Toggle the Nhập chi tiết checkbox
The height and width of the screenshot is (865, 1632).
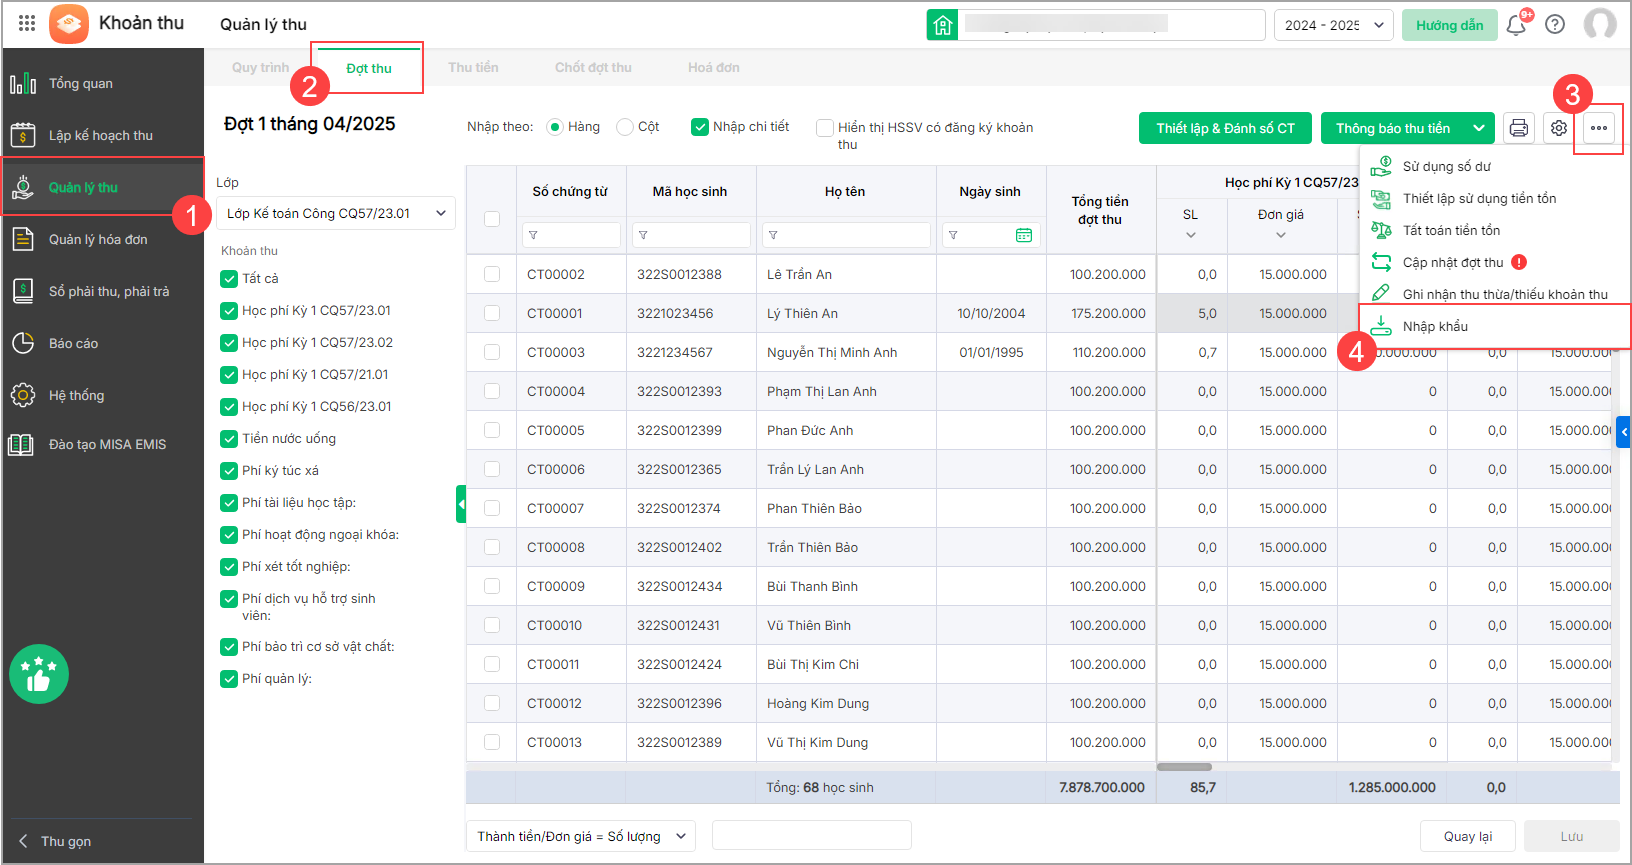click(x=700, y=127)
